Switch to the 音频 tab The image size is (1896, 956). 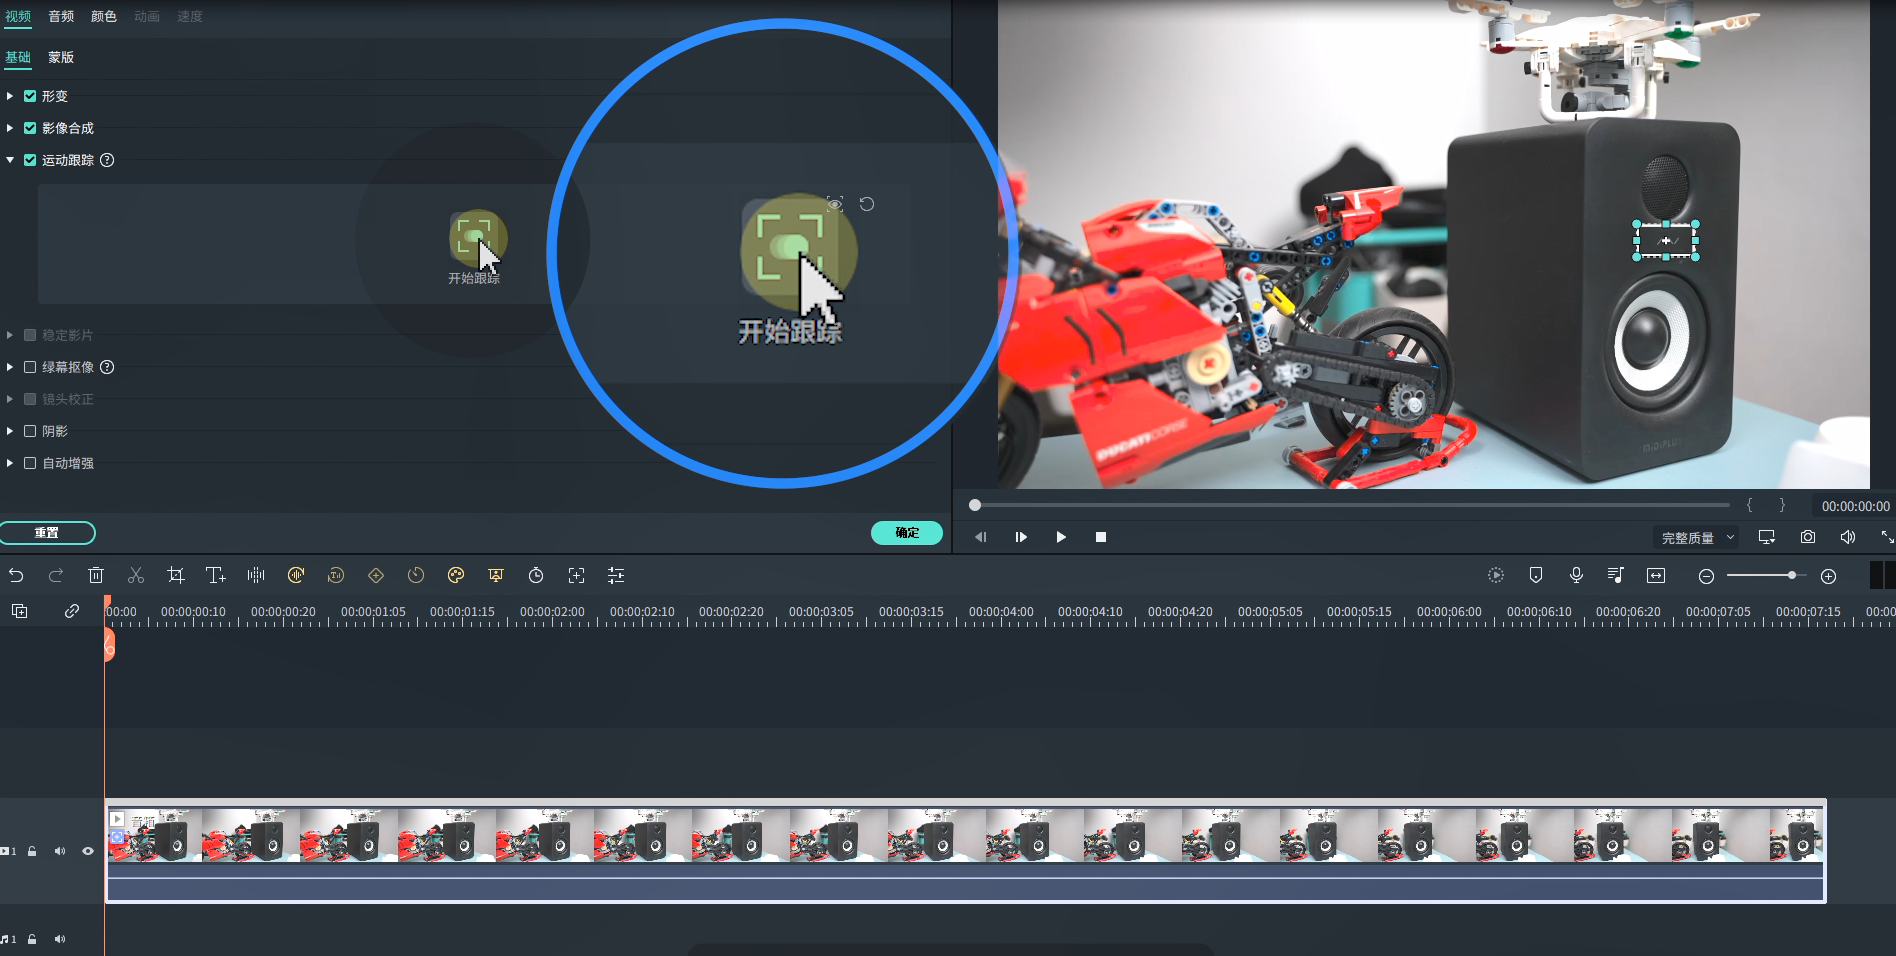[x=61, y=17]
